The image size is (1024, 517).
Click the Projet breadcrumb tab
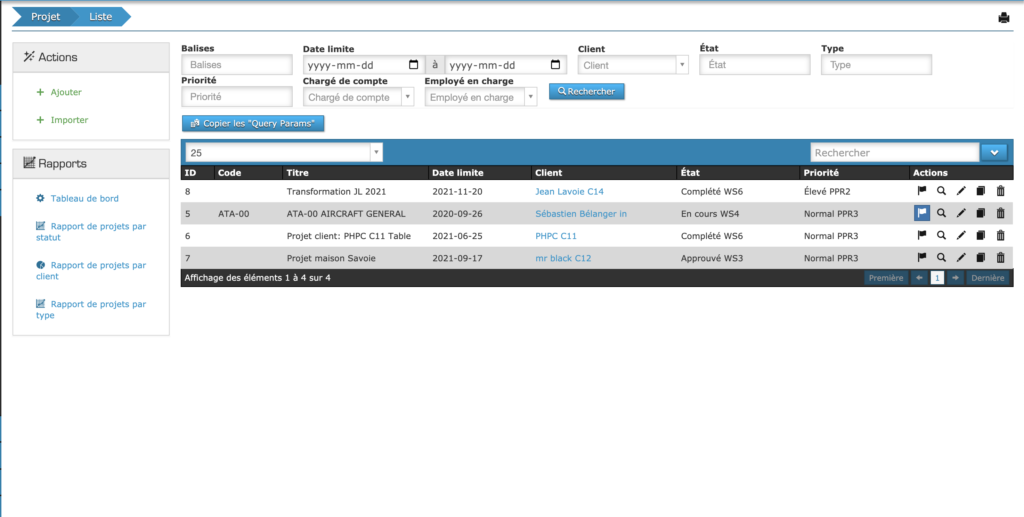(44, 17)
